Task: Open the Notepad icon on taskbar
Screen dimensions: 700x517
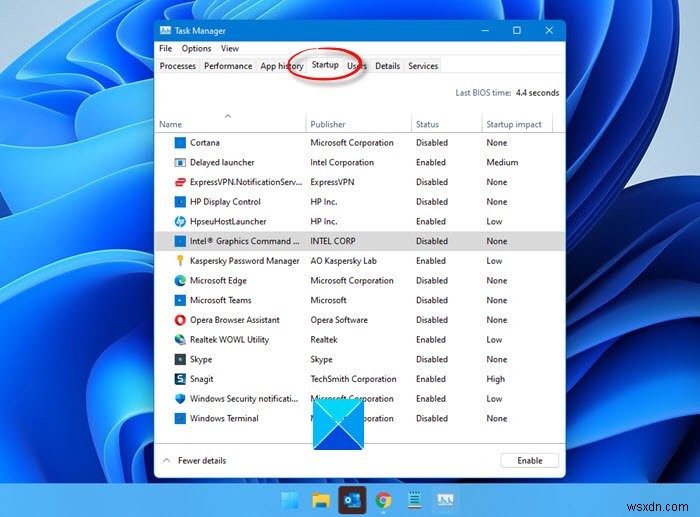Action: pyautogui.click(x=415, y=500)
